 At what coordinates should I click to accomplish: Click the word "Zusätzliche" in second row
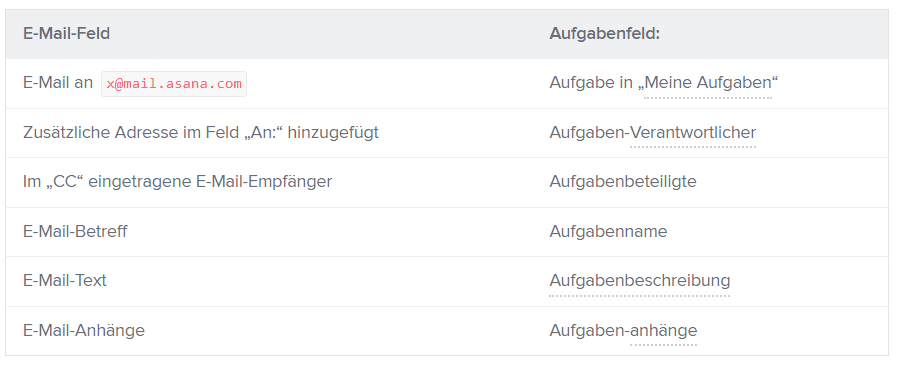pyautogui.click(x=66, y=132)
